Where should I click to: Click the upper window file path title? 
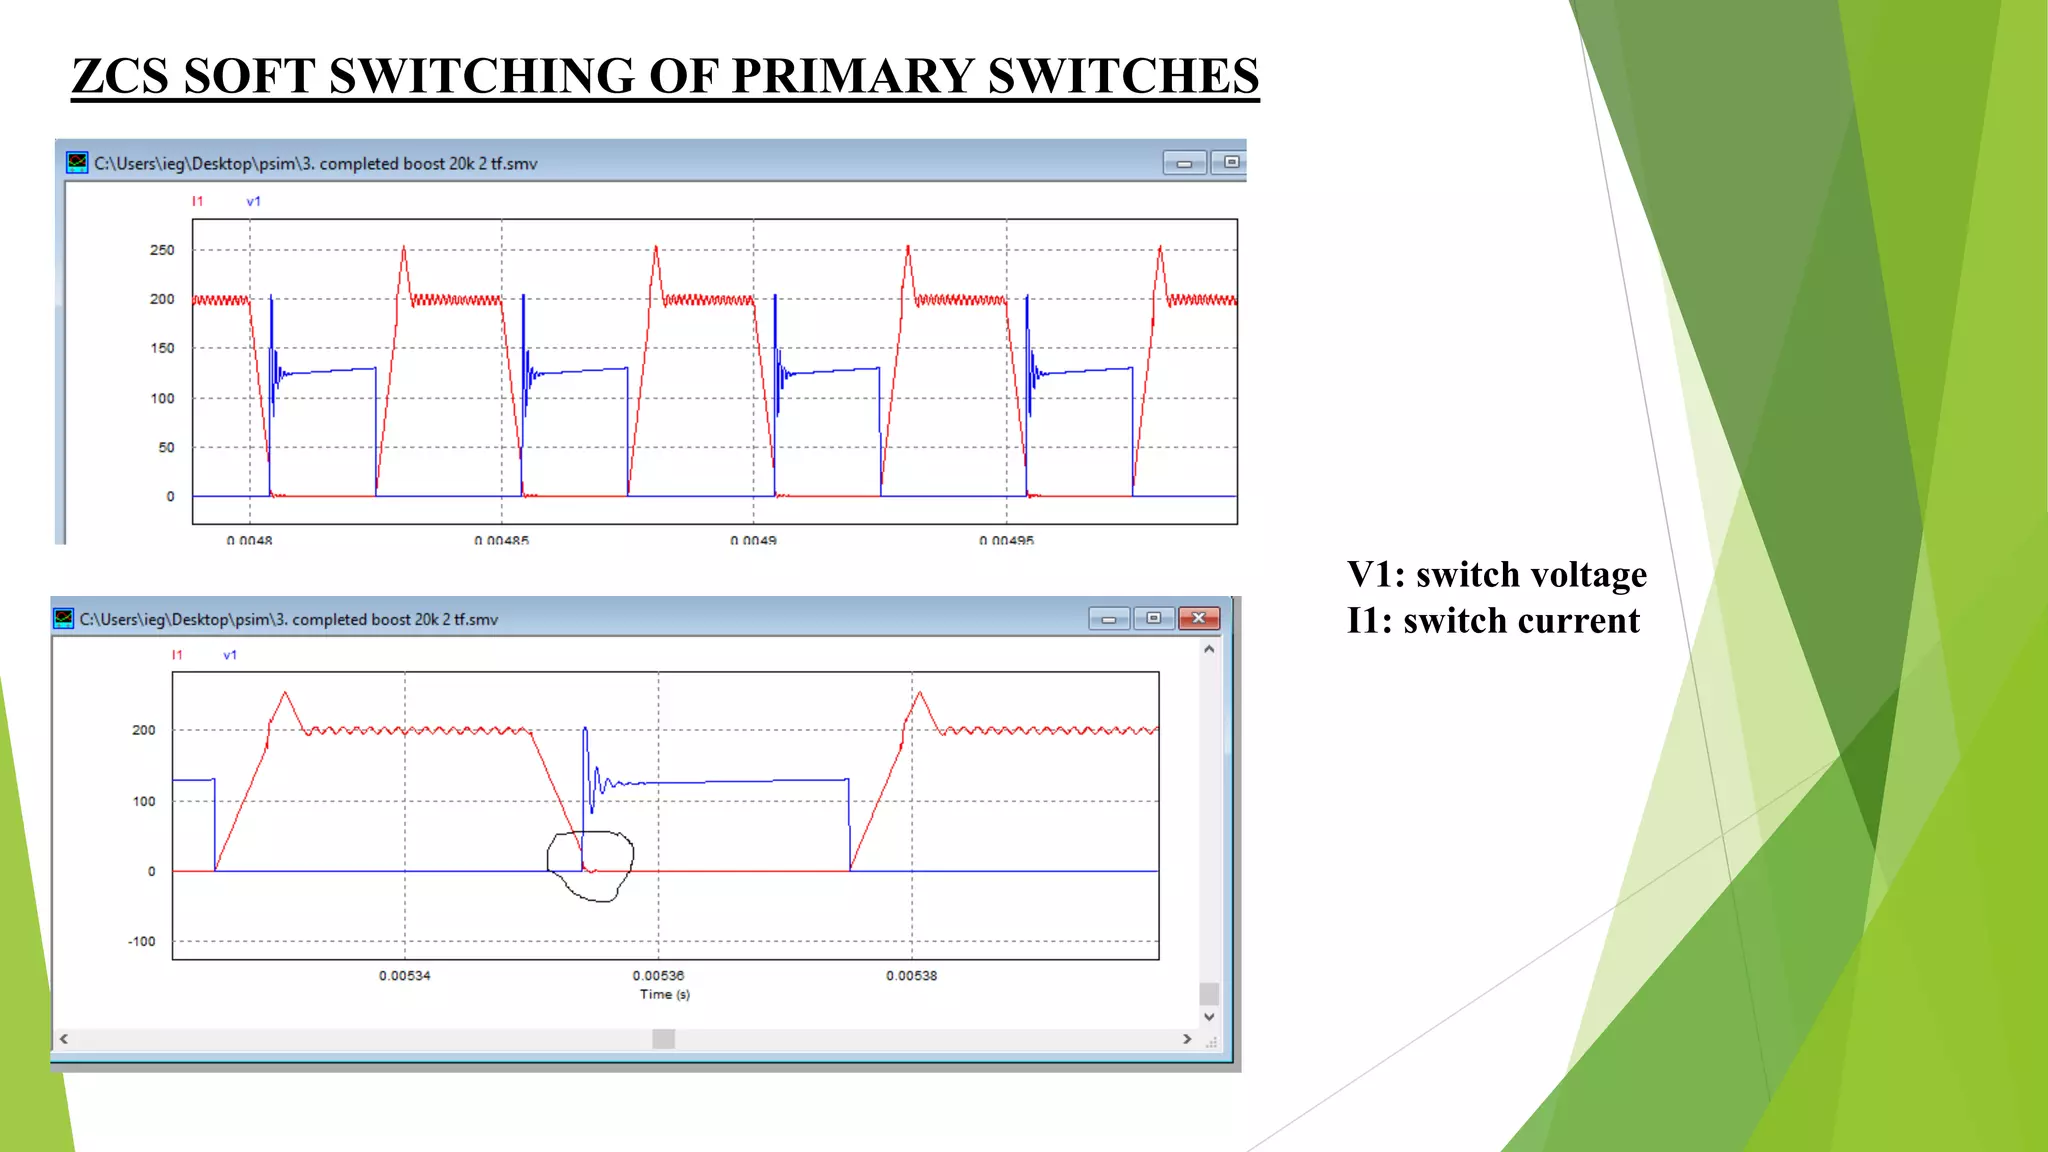316,163
